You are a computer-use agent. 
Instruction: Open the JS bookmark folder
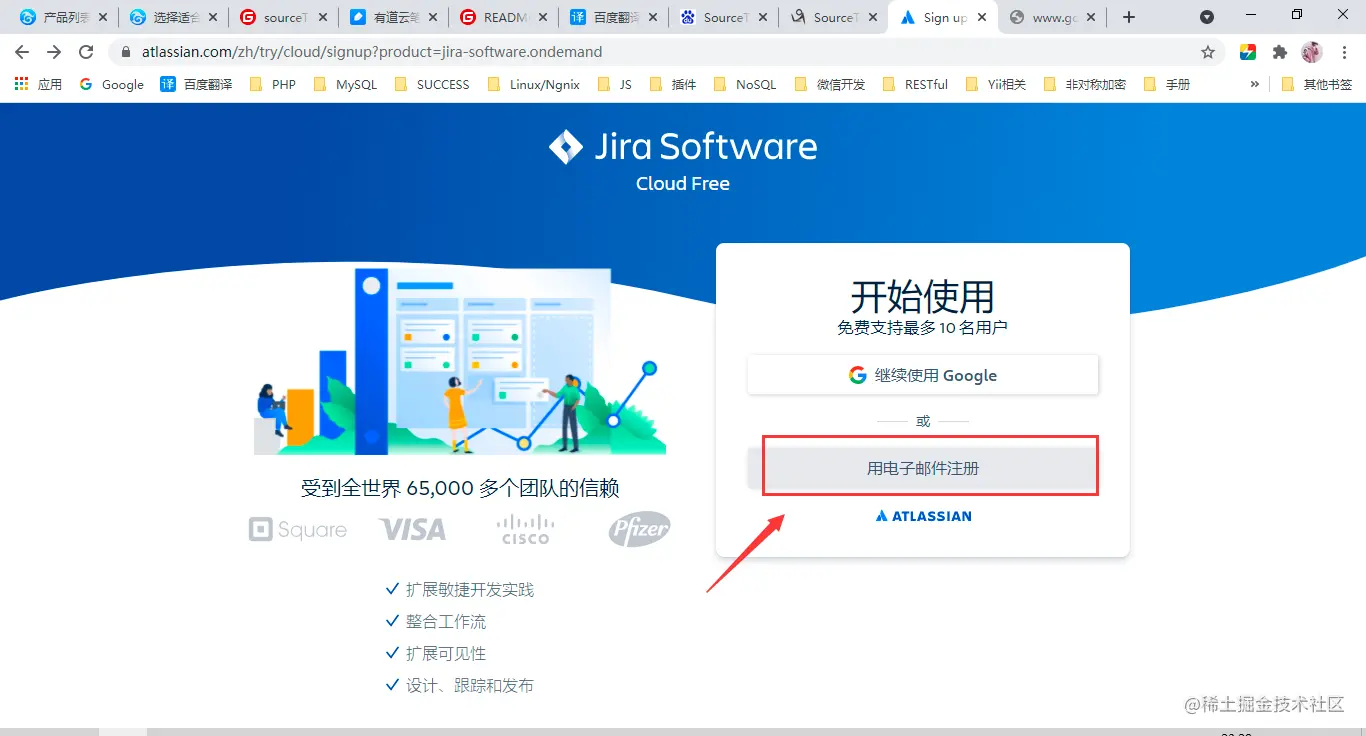tap(615, 85)
